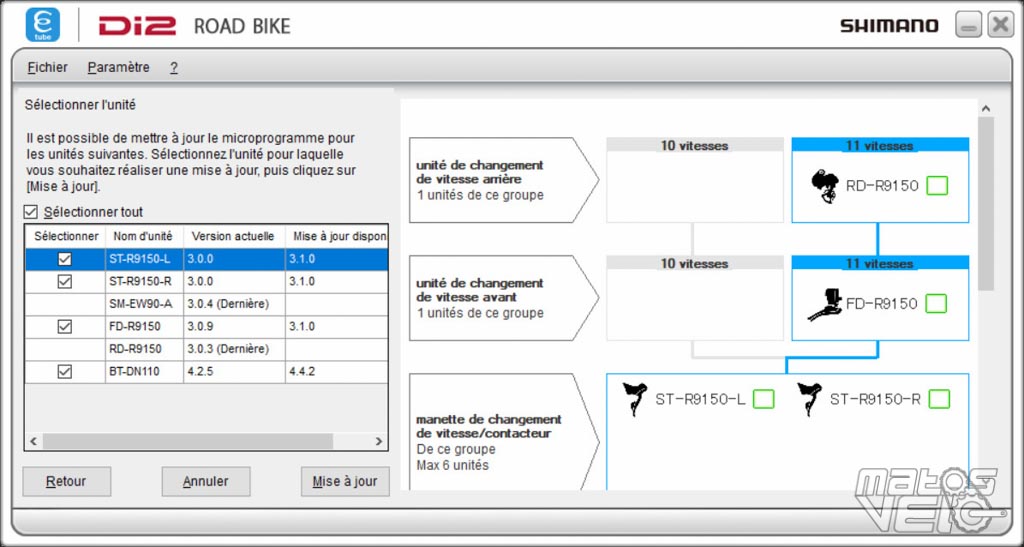Toggle the green box beside ST-R9150-R
This screenshot has height=547, width=1024.
939,399
